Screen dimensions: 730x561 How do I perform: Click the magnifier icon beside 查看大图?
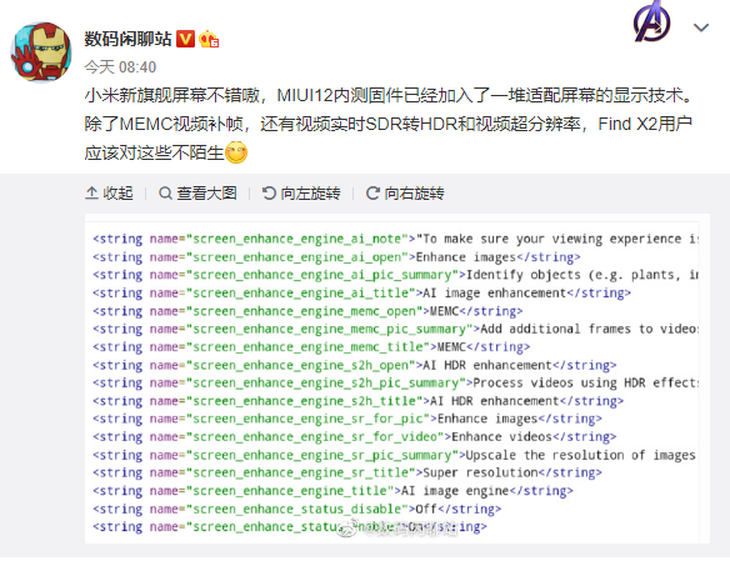165,193
